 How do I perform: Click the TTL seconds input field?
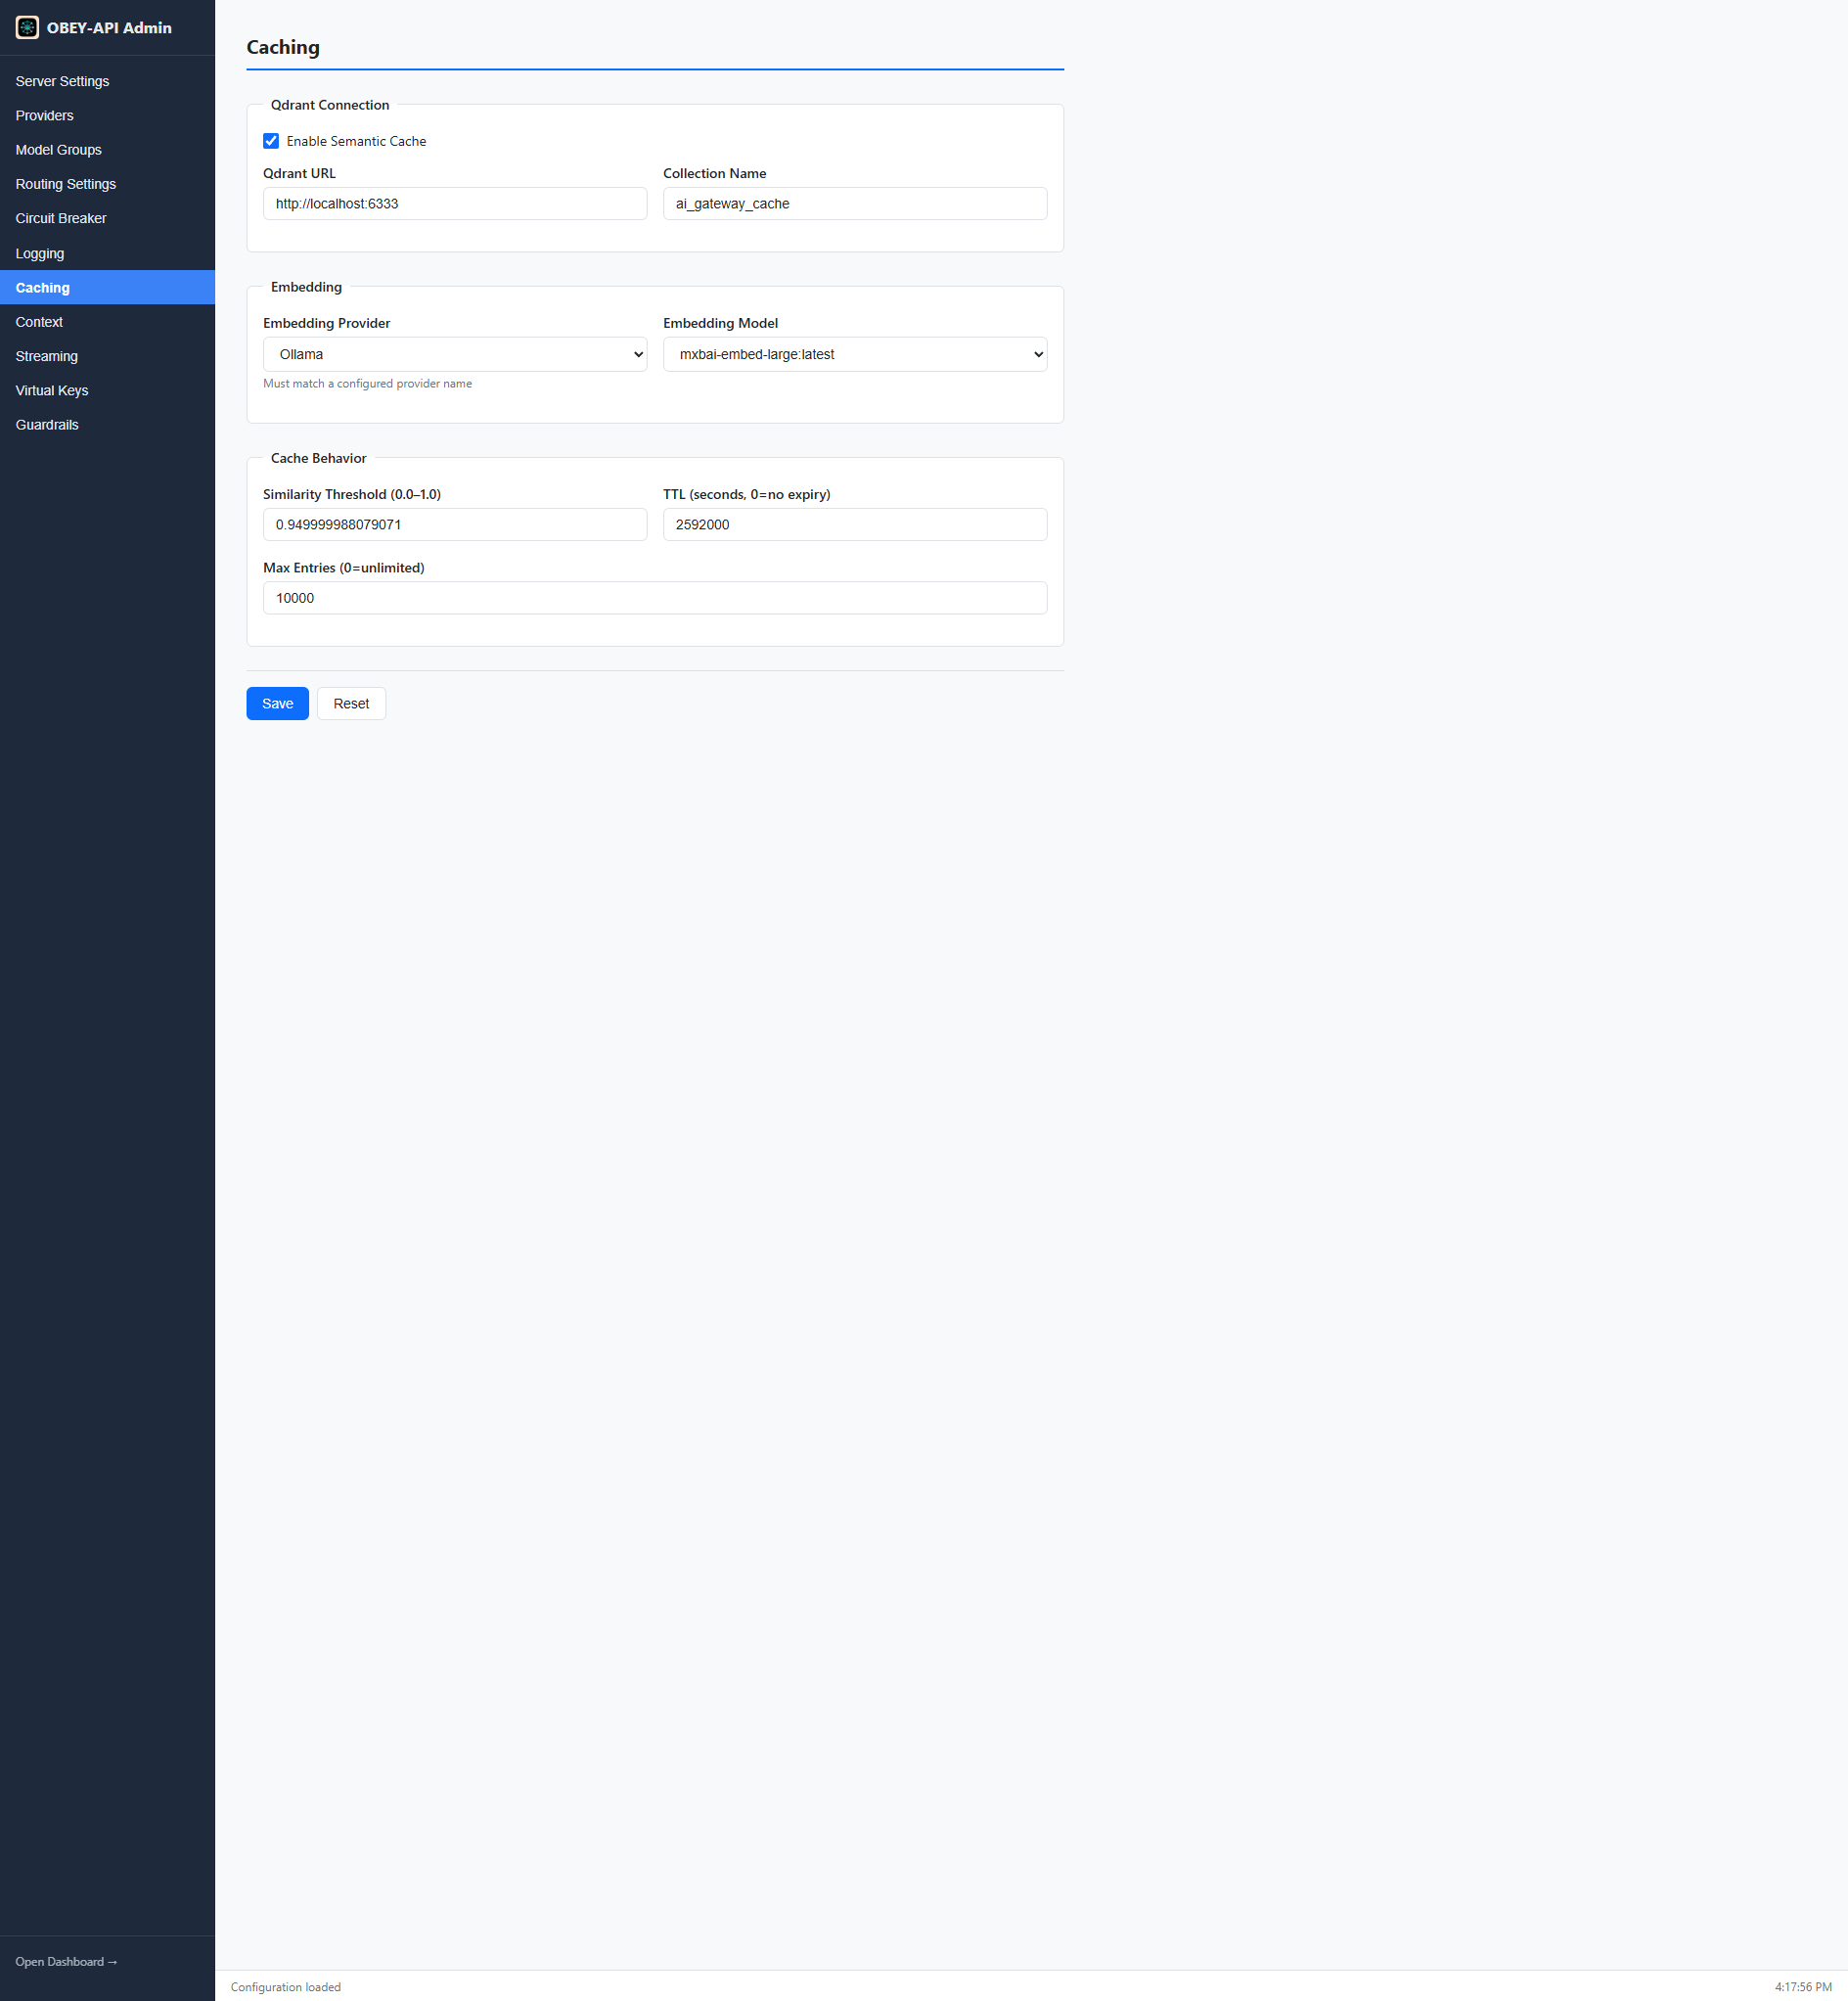855,524
